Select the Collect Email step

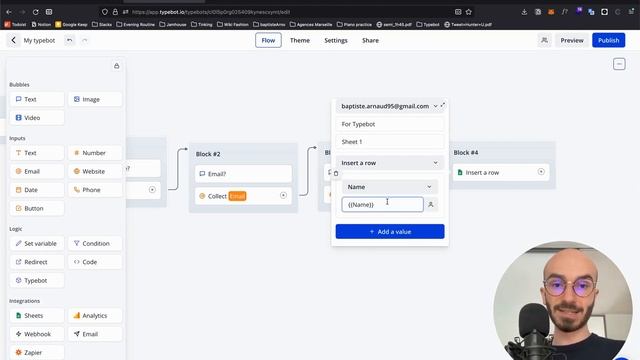243,196
